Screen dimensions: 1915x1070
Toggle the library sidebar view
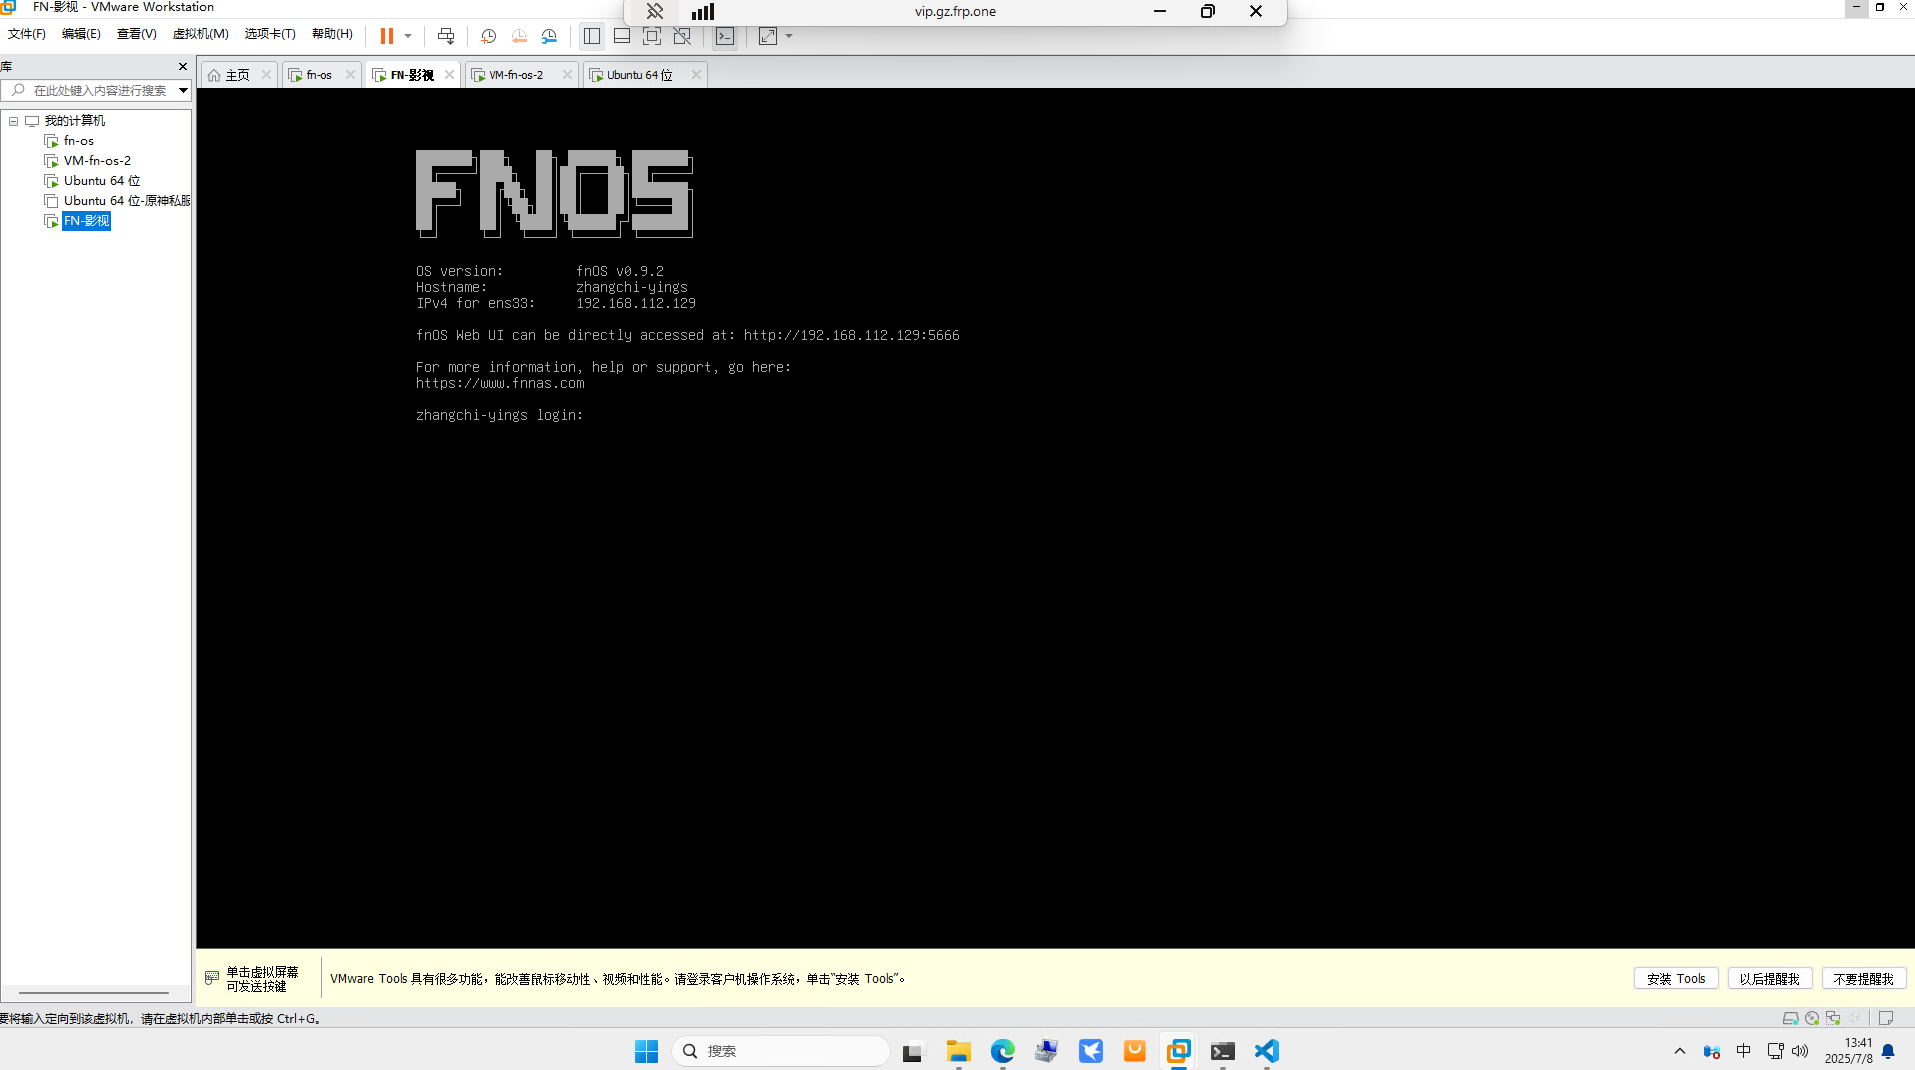click(x=592, y=36)
